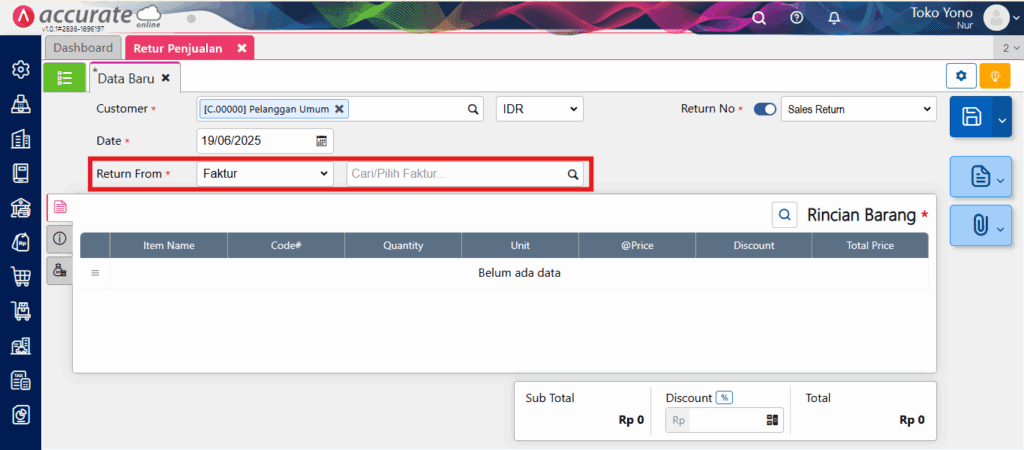Remove Pelanggan Umum from Customer field
The image size is (1024, 450).
(x=339, y=109)
